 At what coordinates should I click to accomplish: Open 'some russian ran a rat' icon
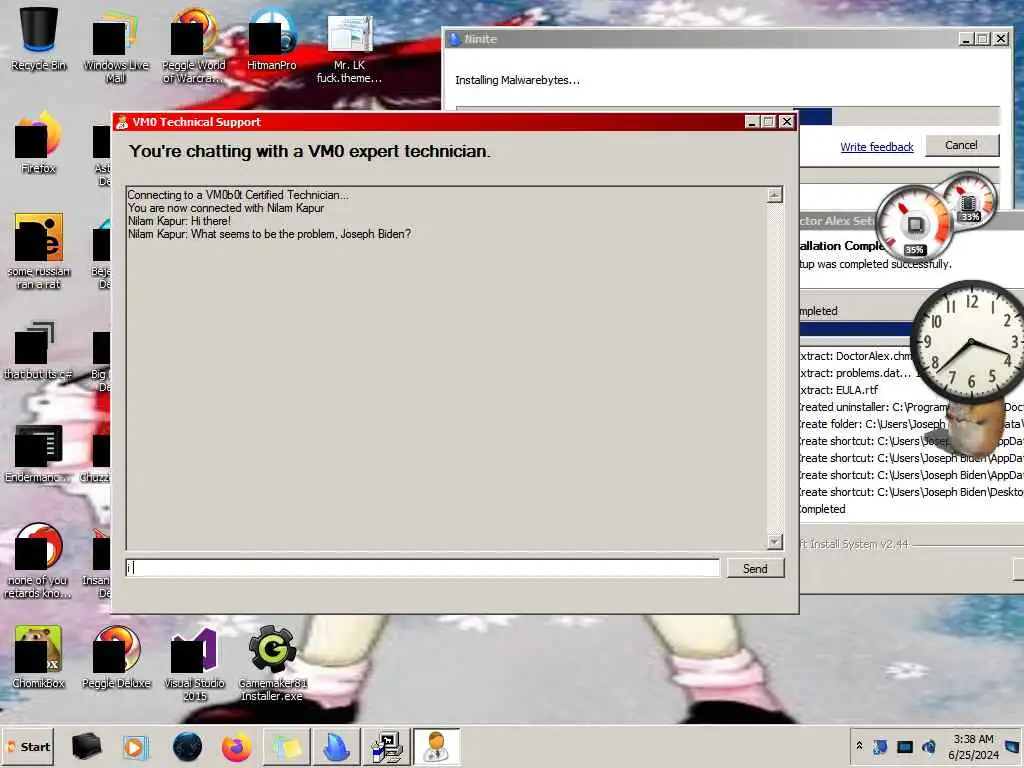pyautogui.click(x=39, y=251)
